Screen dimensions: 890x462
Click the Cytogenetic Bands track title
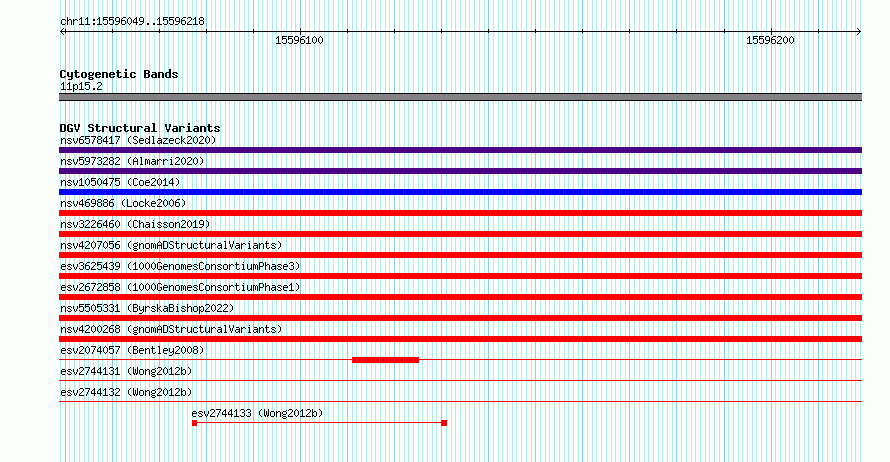119,74
